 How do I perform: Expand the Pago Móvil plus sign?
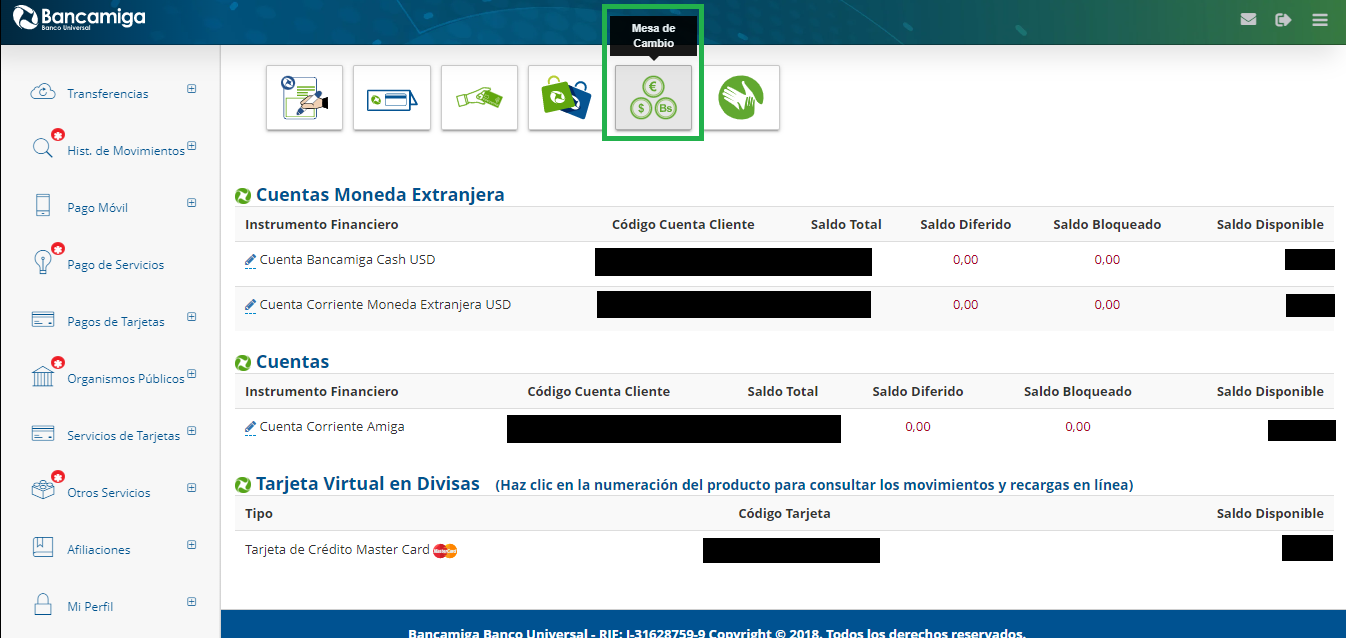click(191, 203)
